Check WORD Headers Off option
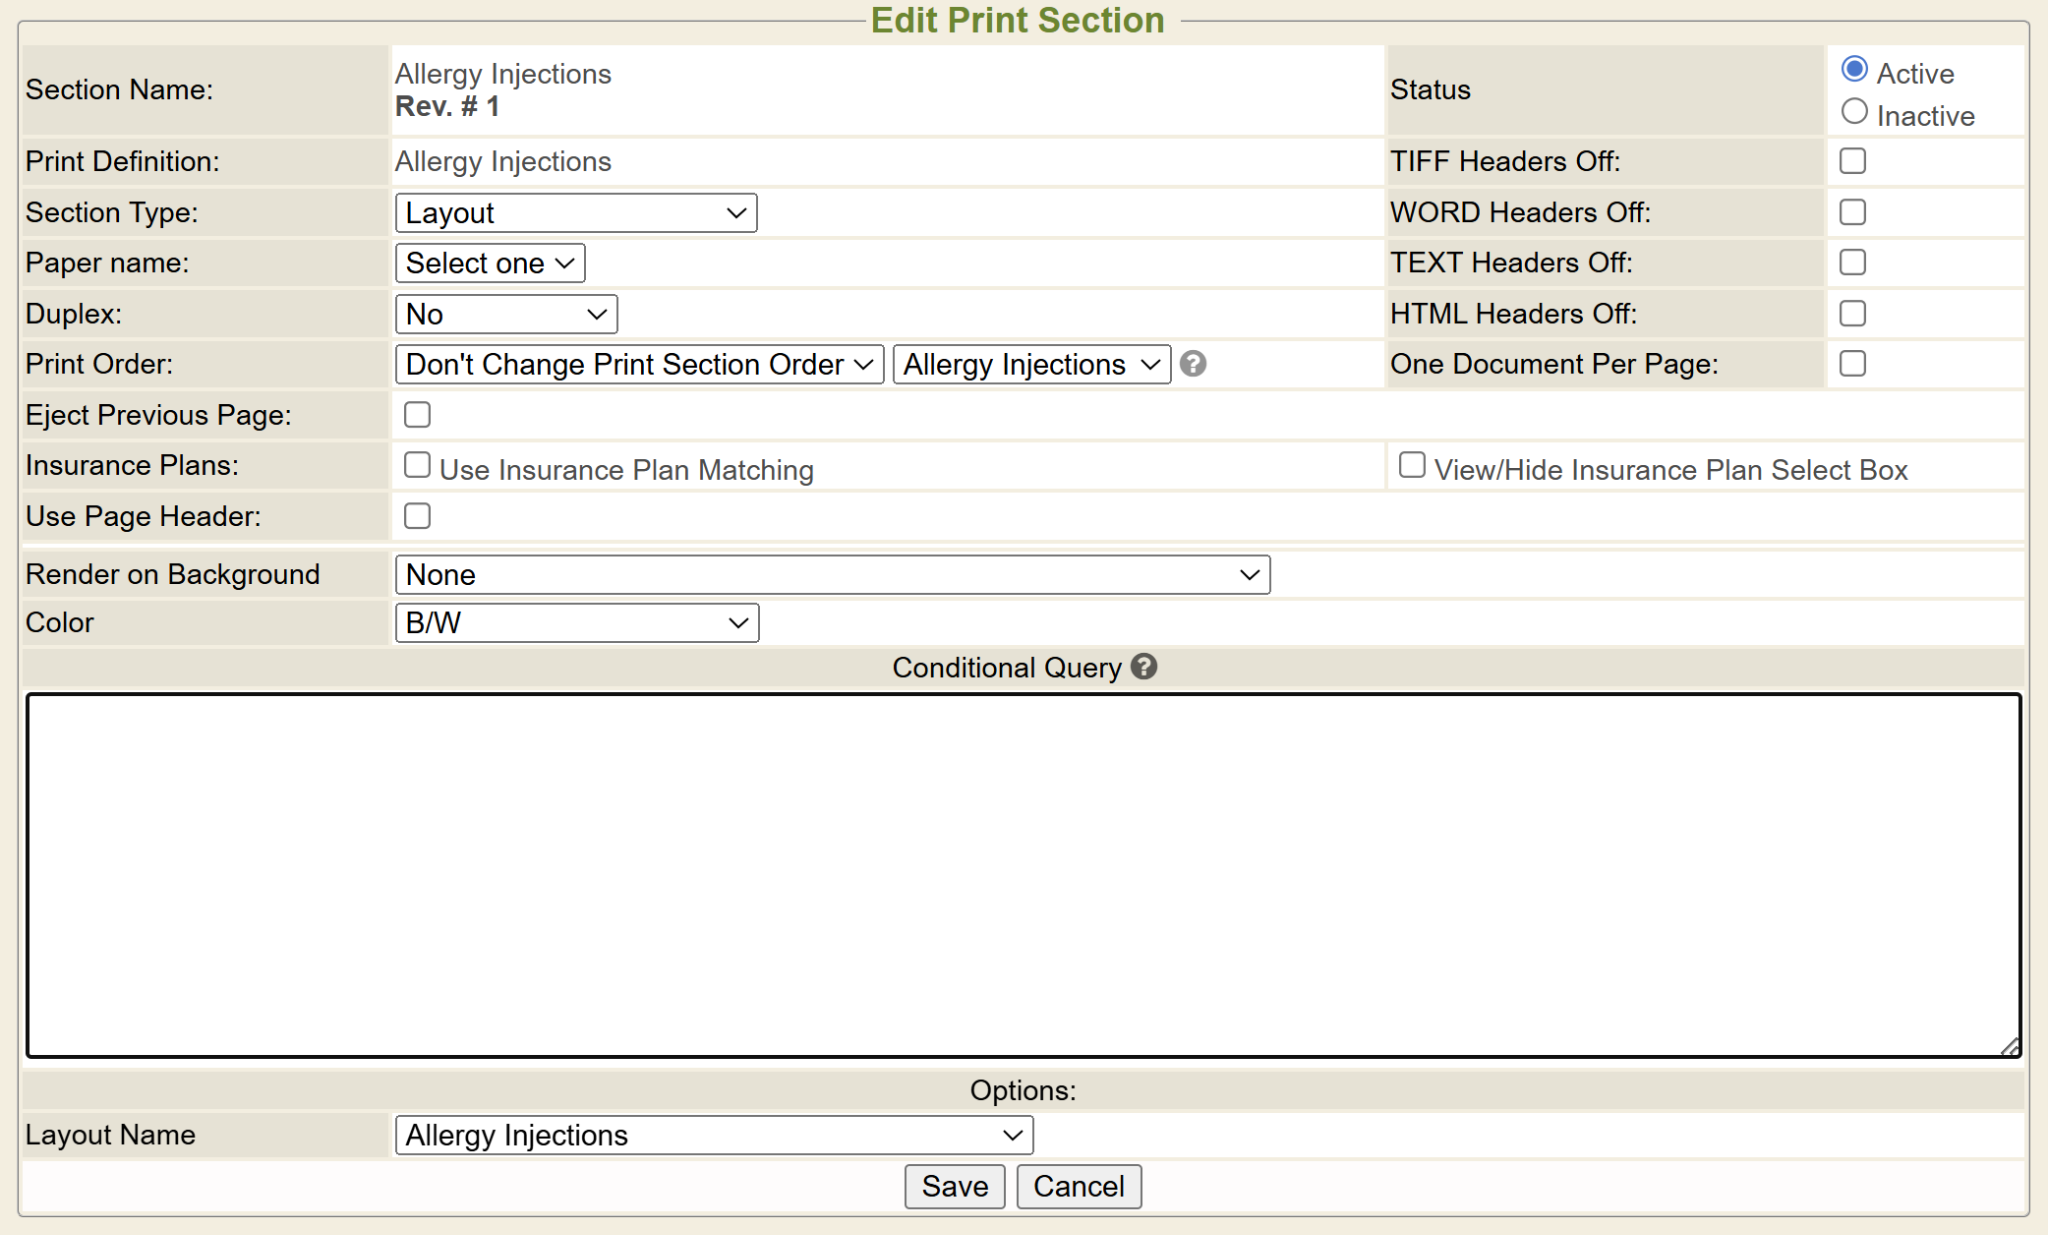Viewport: 2048px width, 1235px height. tap(1852, 212)
